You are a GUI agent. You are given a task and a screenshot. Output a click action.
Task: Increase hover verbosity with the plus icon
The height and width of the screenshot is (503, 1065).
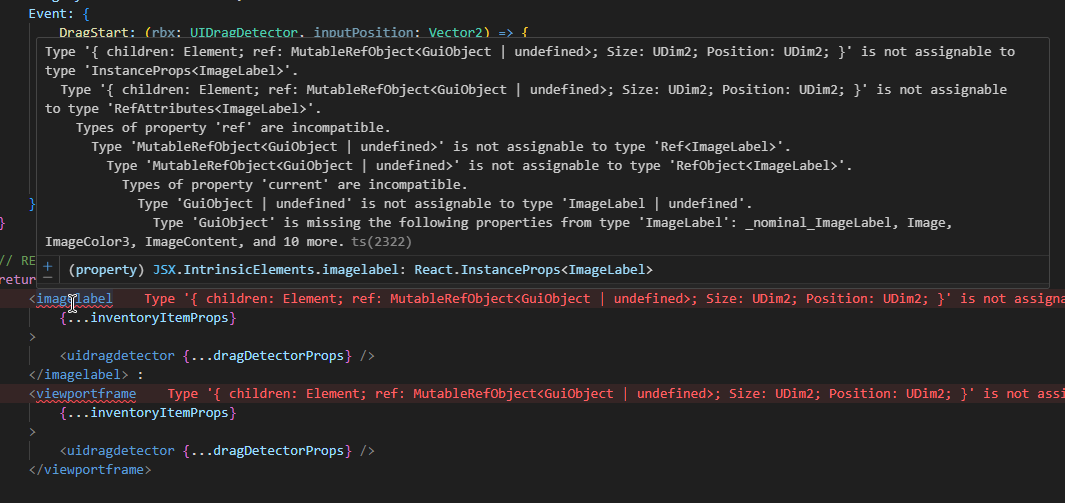[x=48, y=265]
